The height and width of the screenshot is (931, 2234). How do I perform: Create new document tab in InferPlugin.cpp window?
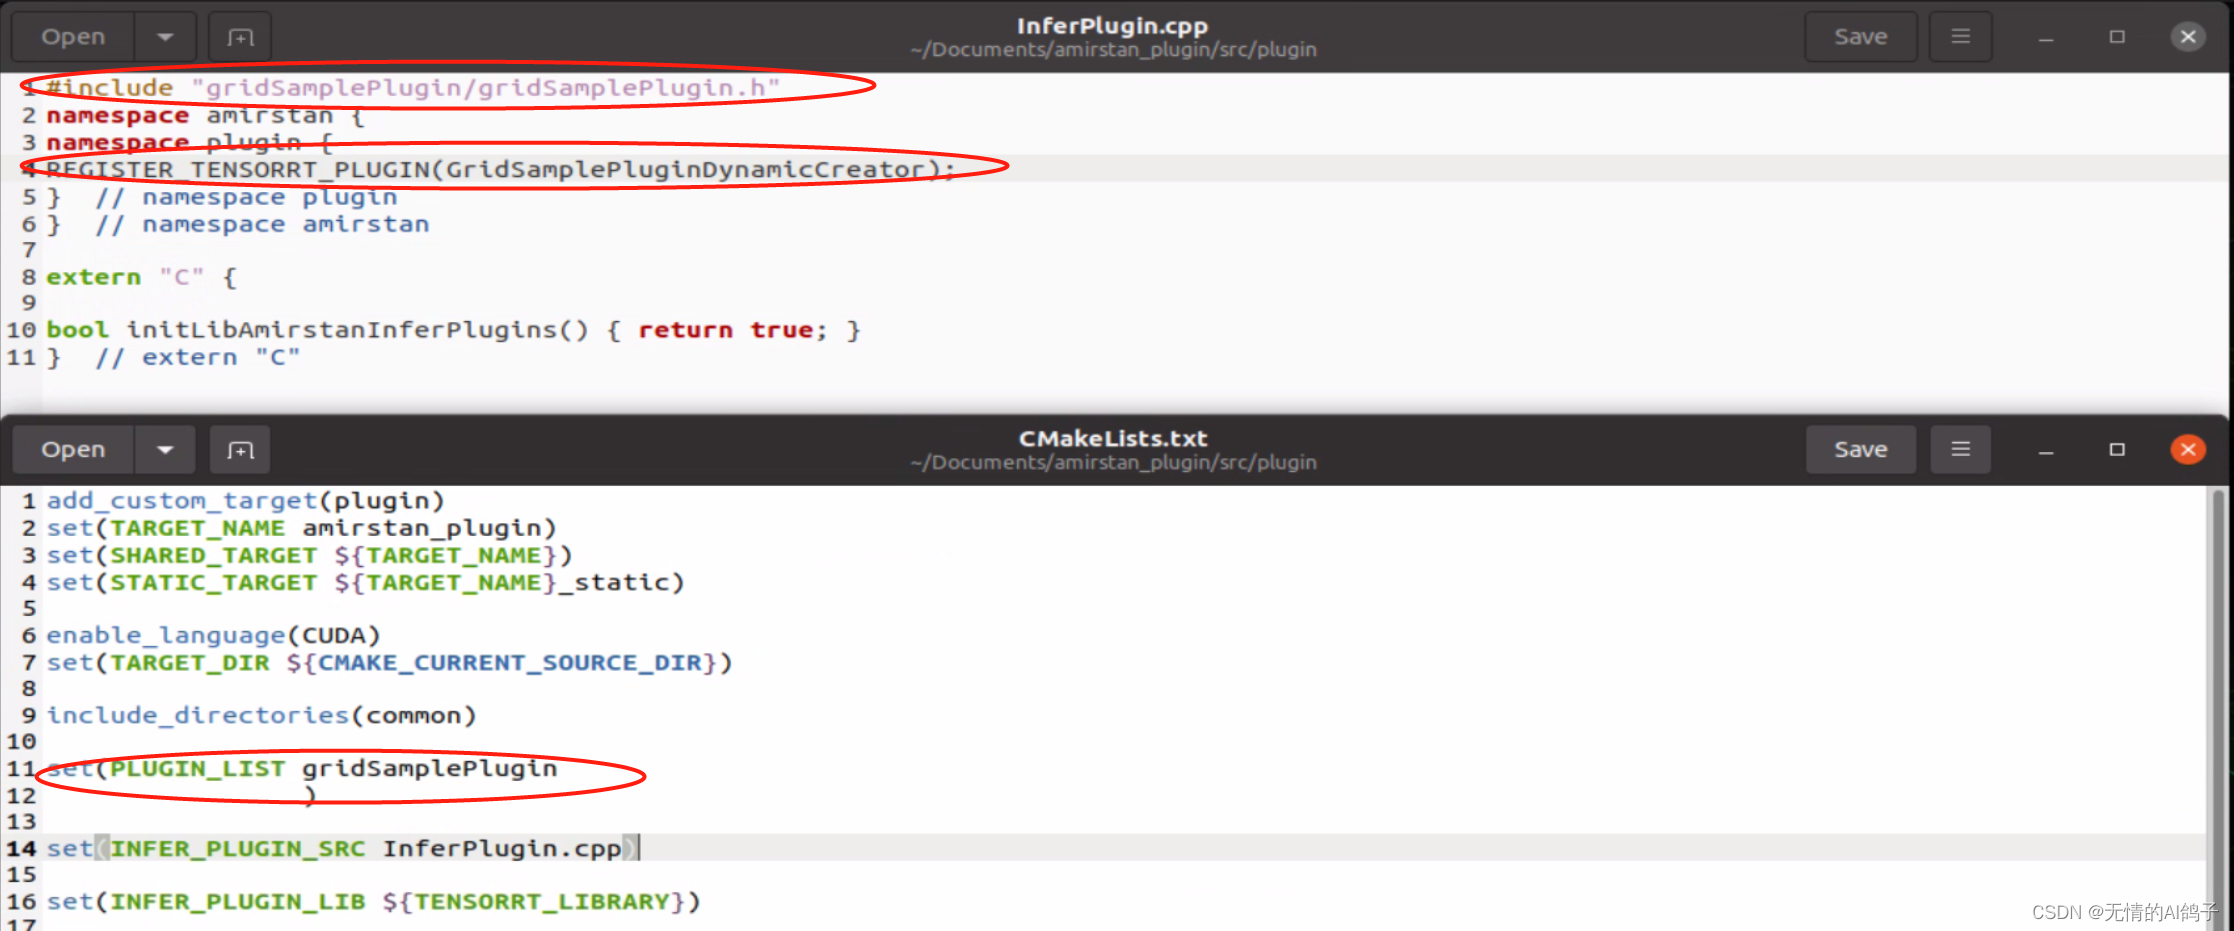(x=240, y=37)
